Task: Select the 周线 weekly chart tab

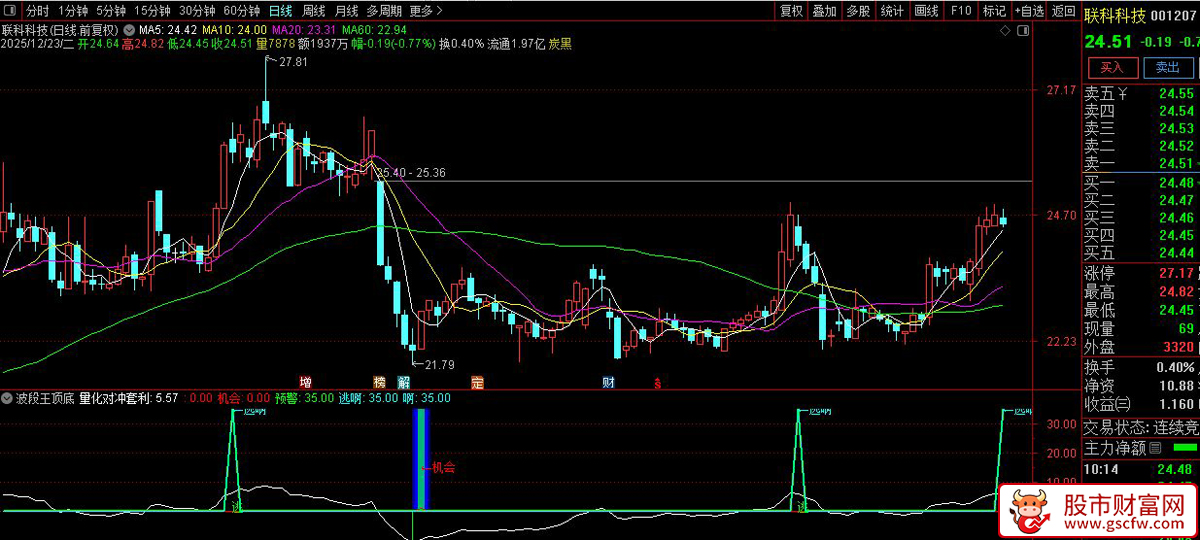Action: pyautogui.click(x=314, y=11)
